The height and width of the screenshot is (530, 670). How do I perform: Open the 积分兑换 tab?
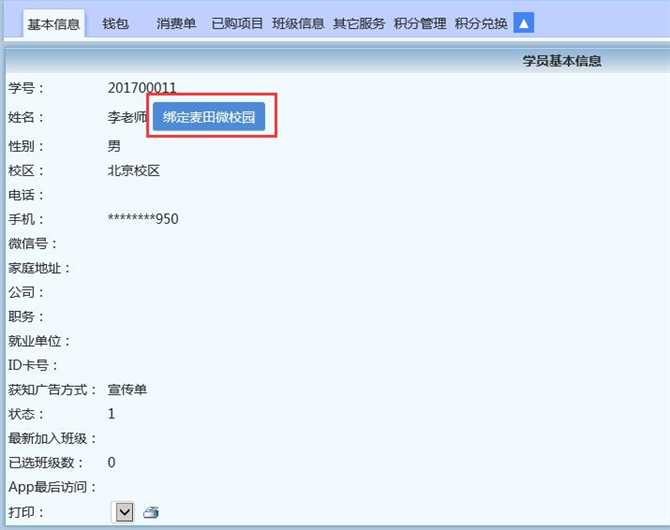[481, 24]
